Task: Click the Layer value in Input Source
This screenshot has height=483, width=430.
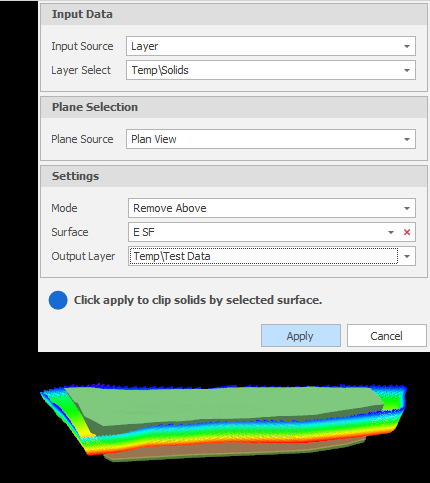Action: tap(145, 46)
